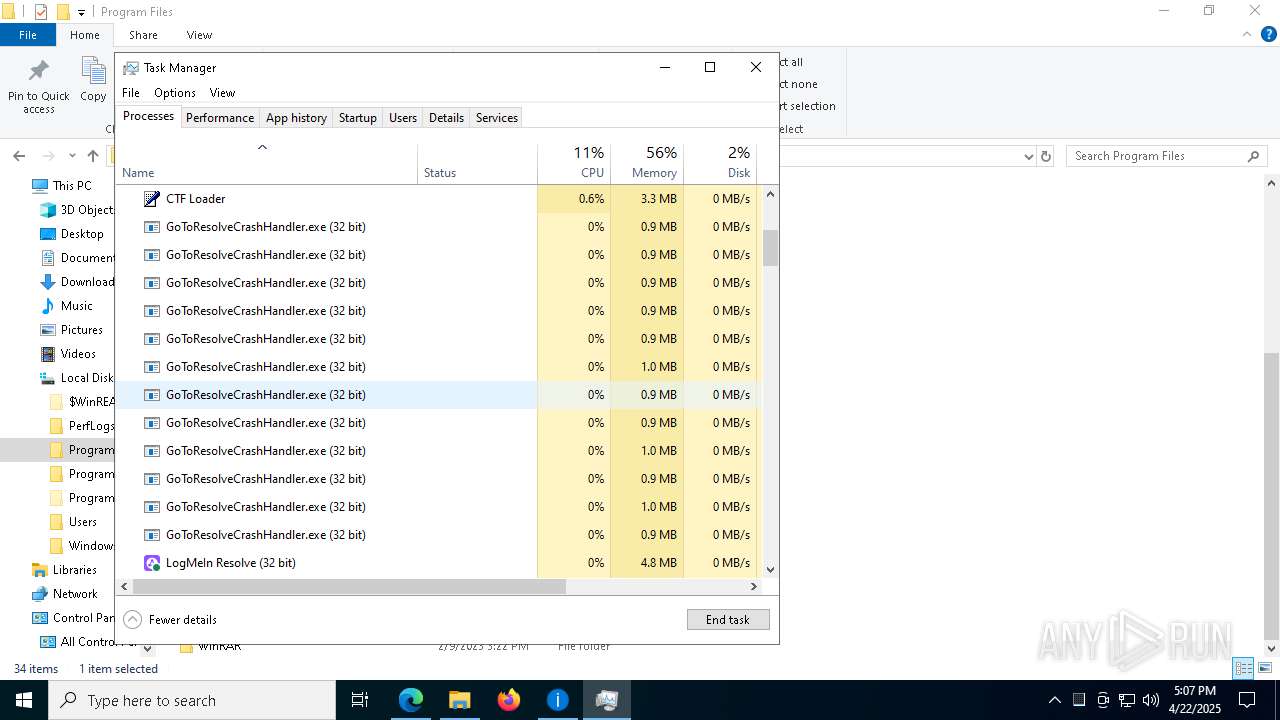Open the Task Manager File menu
This screenshot has height=720, width=1280.
[131, 93]
